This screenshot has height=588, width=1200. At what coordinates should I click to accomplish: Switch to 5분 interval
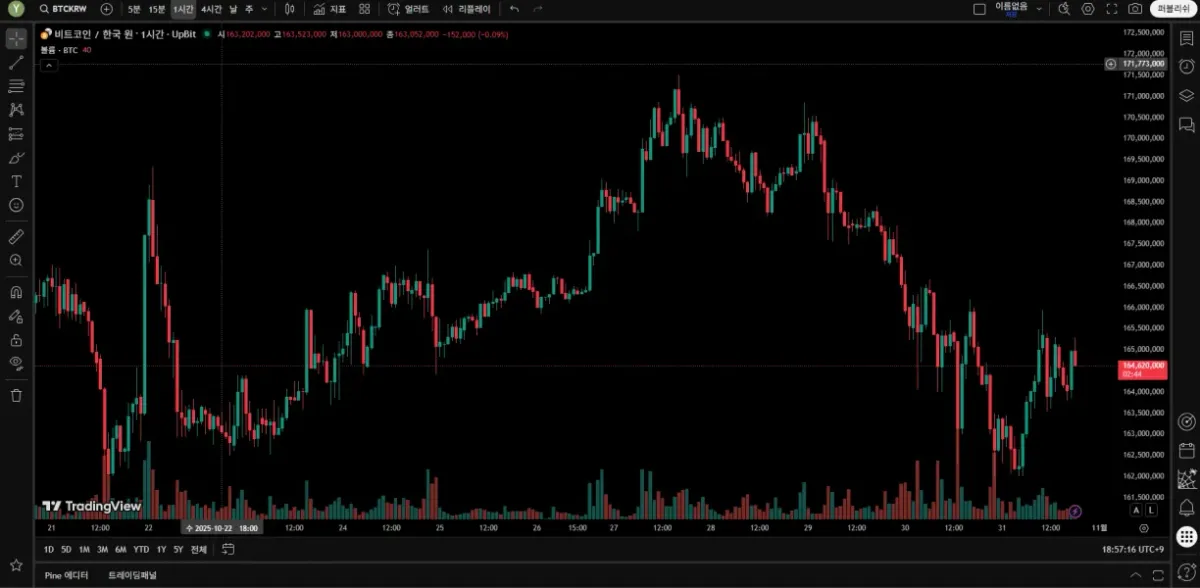pos(134,9)
